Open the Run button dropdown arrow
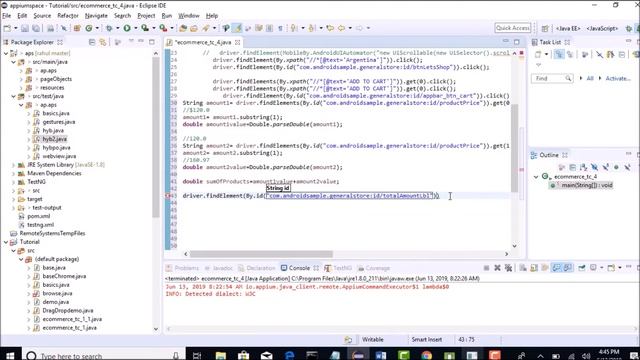Viewport: 640px width, 360px height. click(135, 28)
